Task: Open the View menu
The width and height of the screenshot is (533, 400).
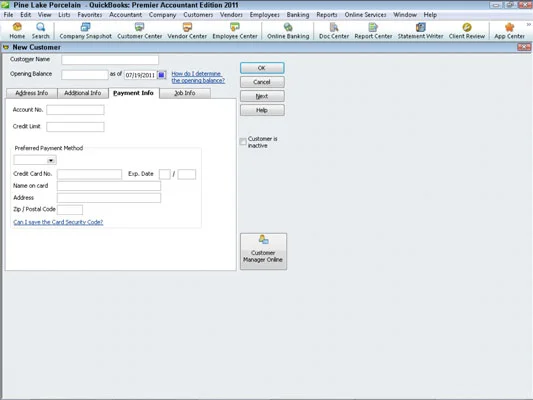Action: 45,15
